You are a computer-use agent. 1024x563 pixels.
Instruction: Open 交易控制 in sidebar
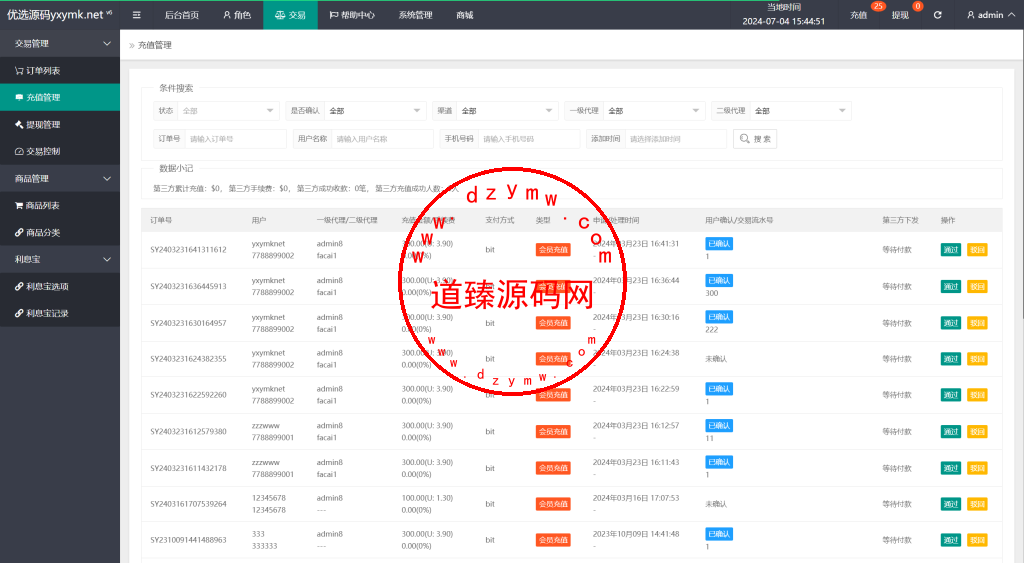point(60,151)
